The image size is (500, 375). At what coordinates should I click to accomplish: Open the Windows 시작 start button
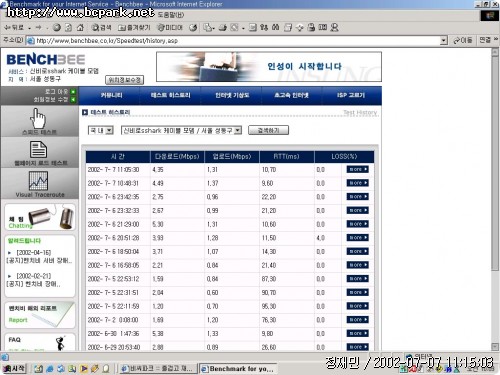(14, 369)
